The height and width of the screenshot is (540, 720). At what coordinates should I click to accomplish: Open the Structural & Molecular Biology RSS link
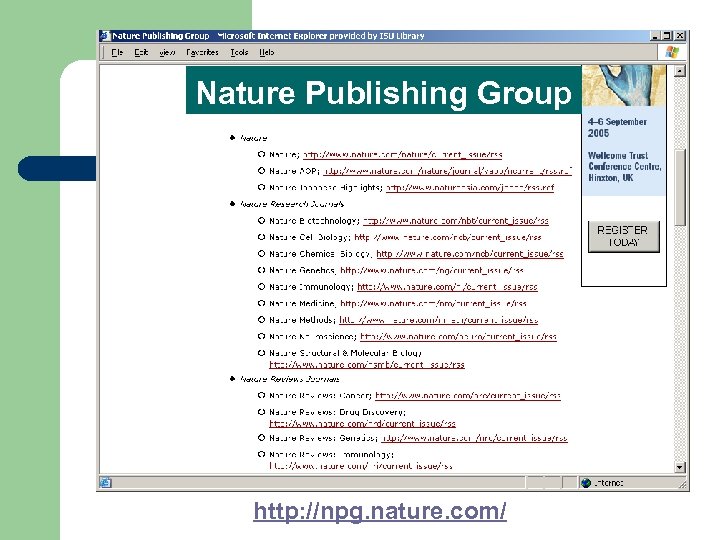(x=367, y=365)
